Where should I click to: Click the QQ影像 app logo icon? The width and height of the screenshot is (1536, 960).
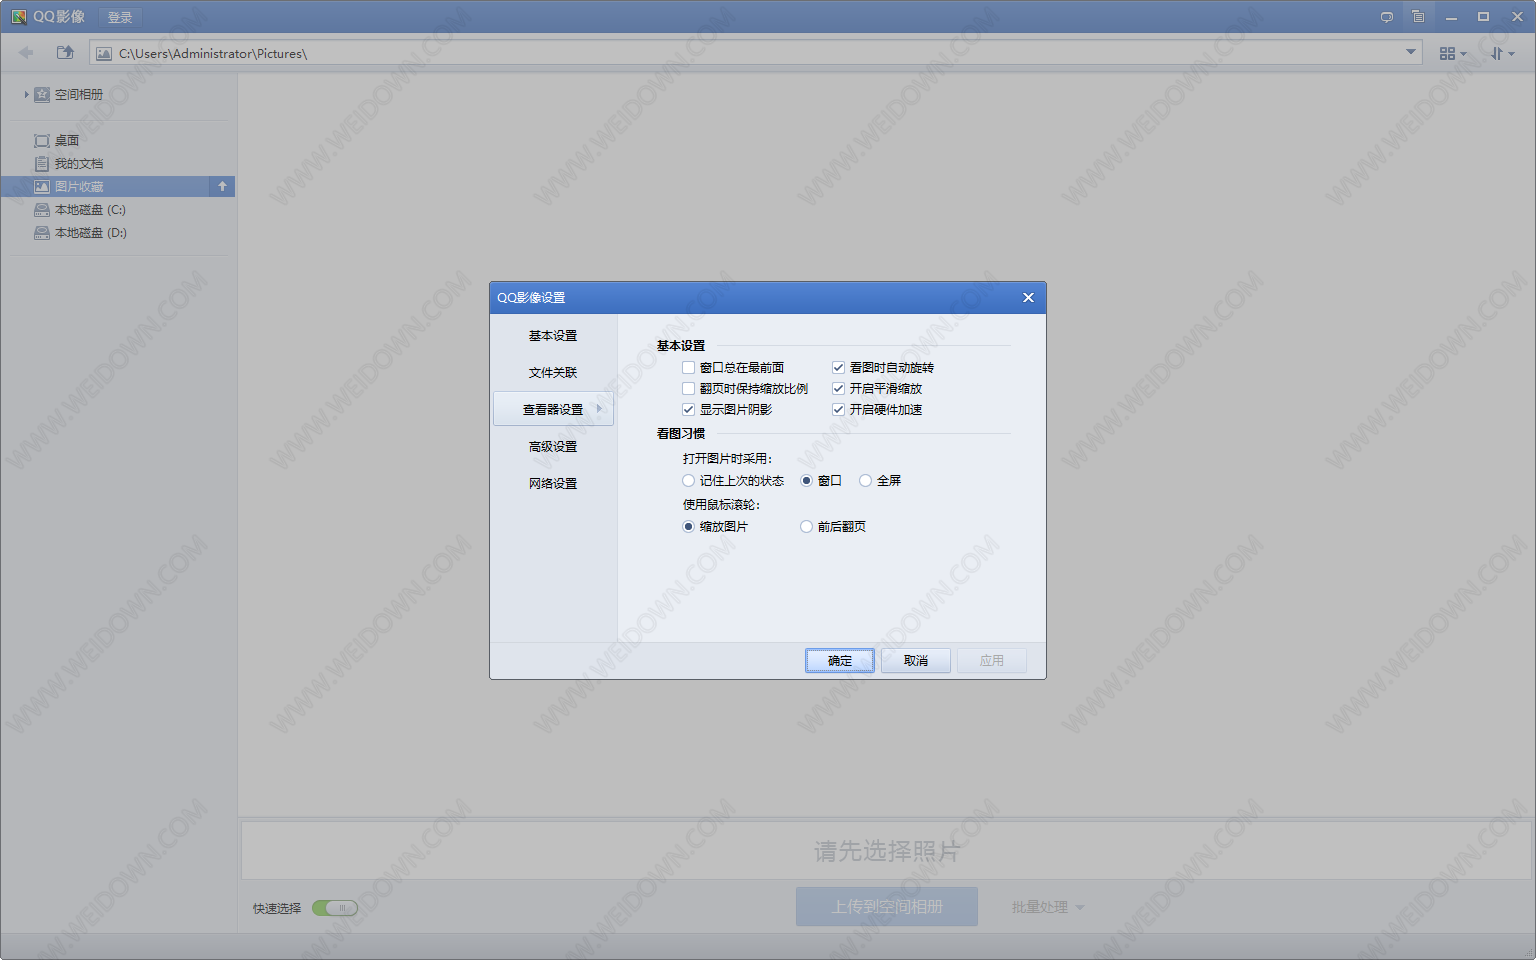coord(19,16)
